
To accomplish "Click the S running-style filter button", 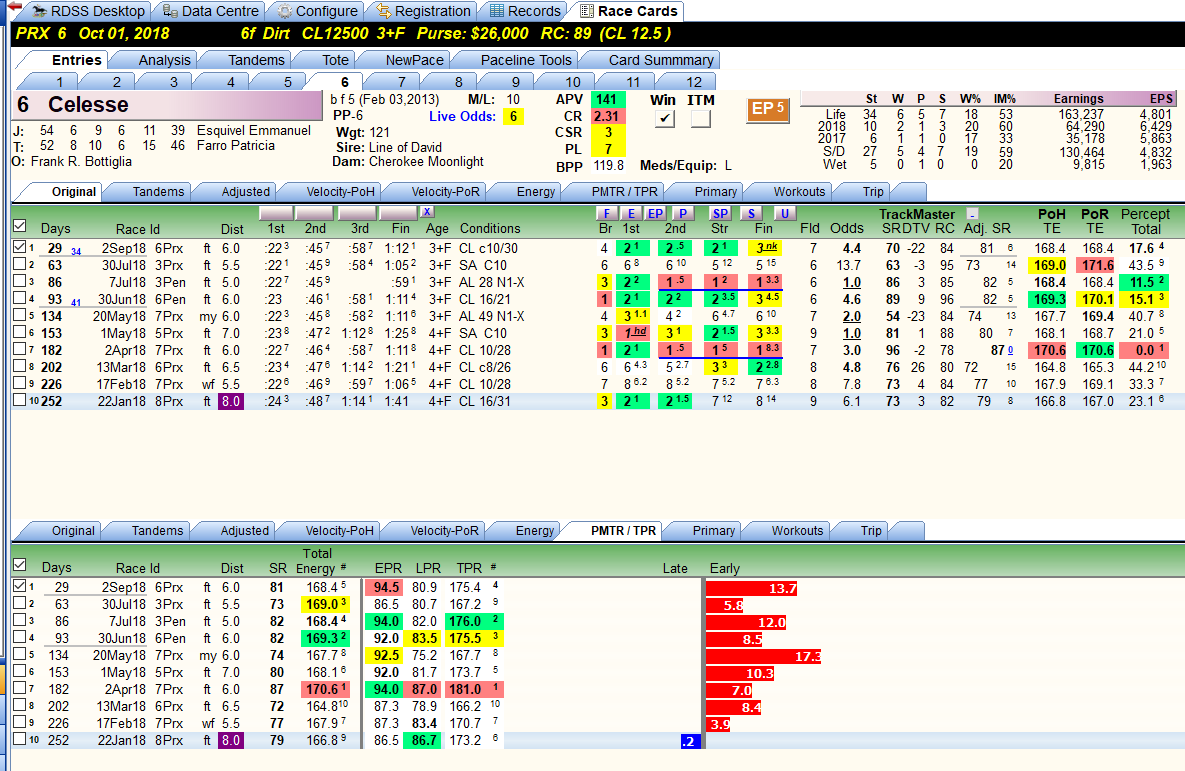I will [x=750, y=213].
